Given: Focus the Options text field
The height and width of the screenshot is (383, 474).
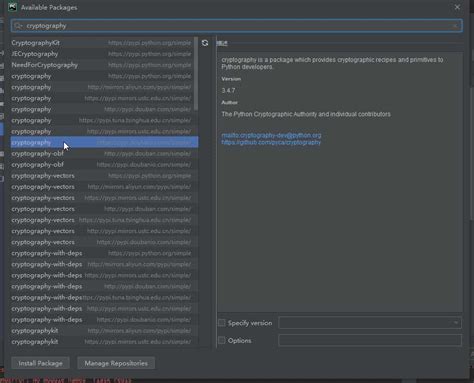Looking at the screenshot, I should (x=370, y=340).
